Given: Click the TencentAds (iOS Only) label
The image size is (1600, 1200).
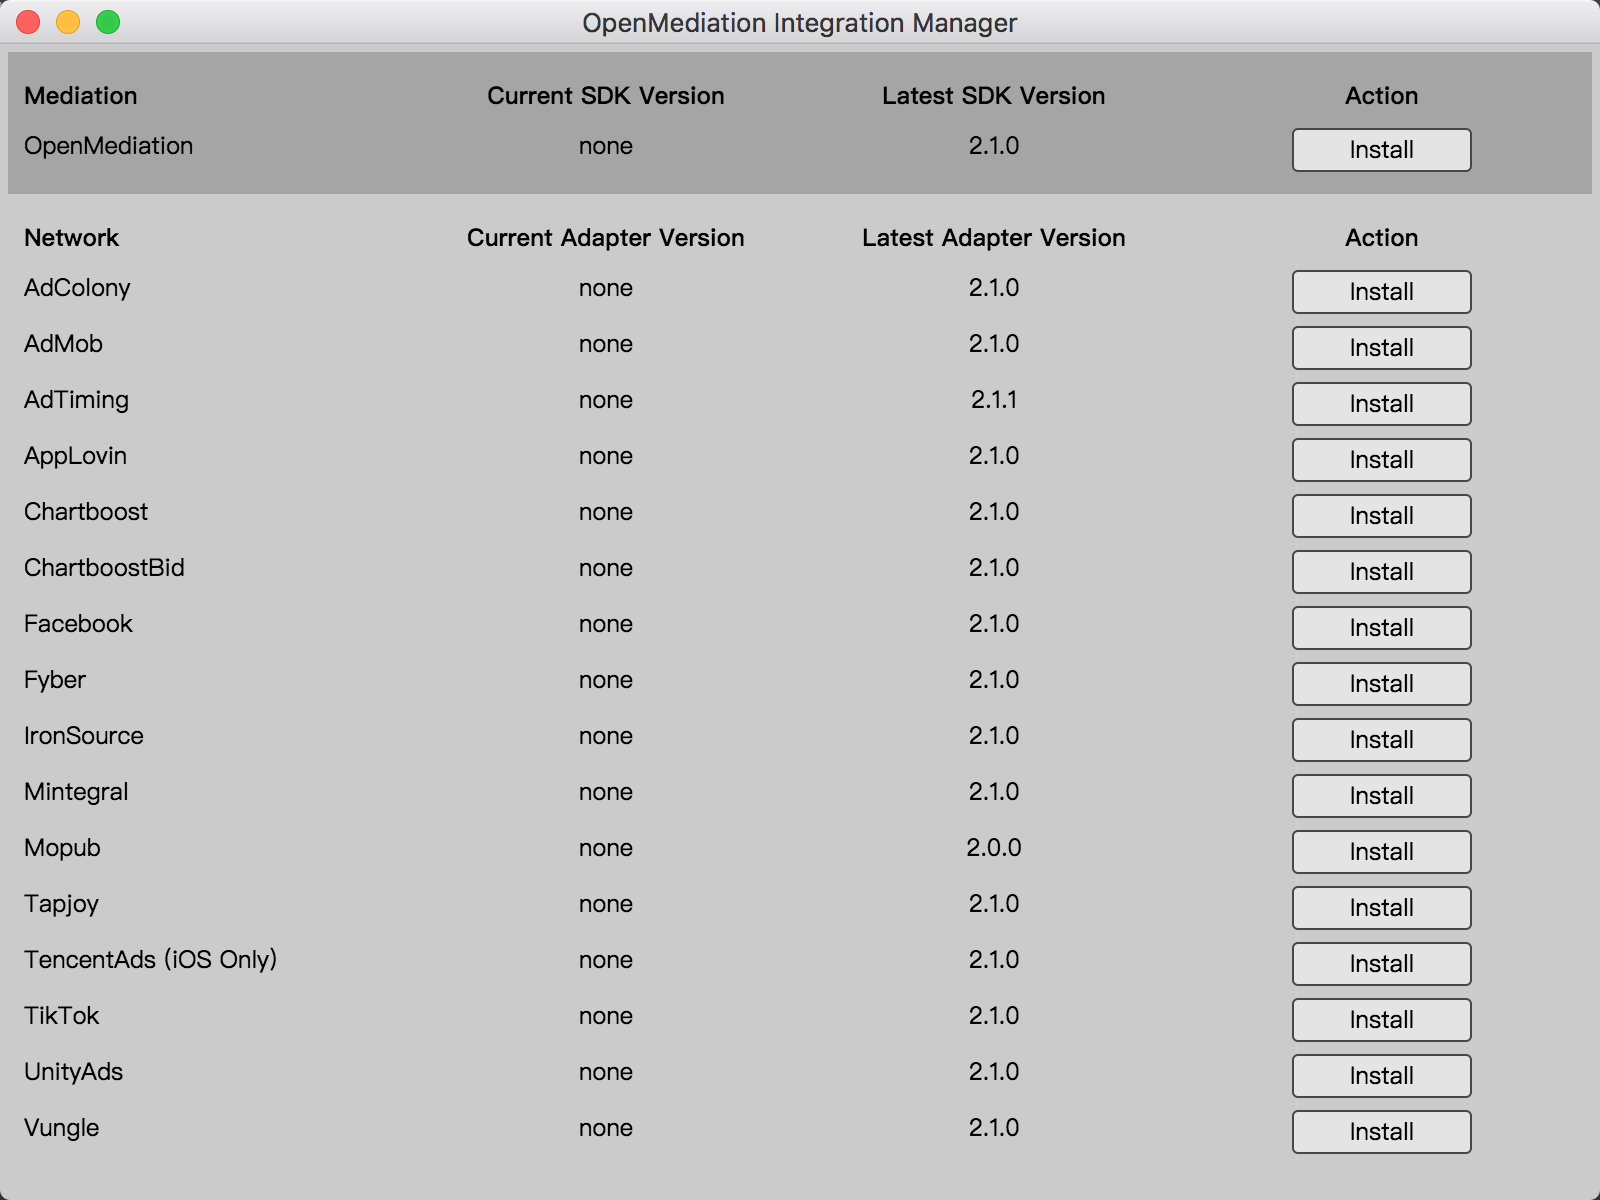Looking at the screenshot, I should coord(150,960).
